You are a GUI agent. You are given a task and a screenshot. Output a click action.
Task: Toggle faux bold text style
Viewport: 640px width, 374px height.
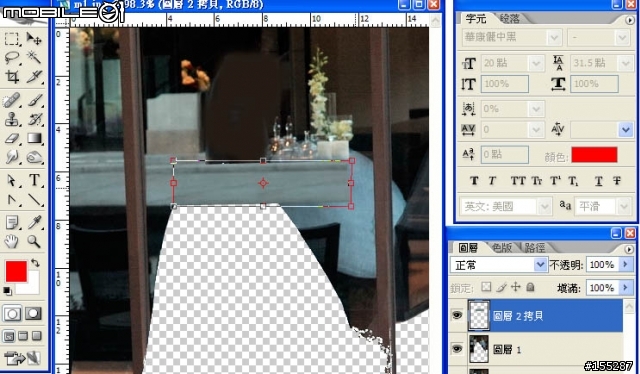coord(474,180)
